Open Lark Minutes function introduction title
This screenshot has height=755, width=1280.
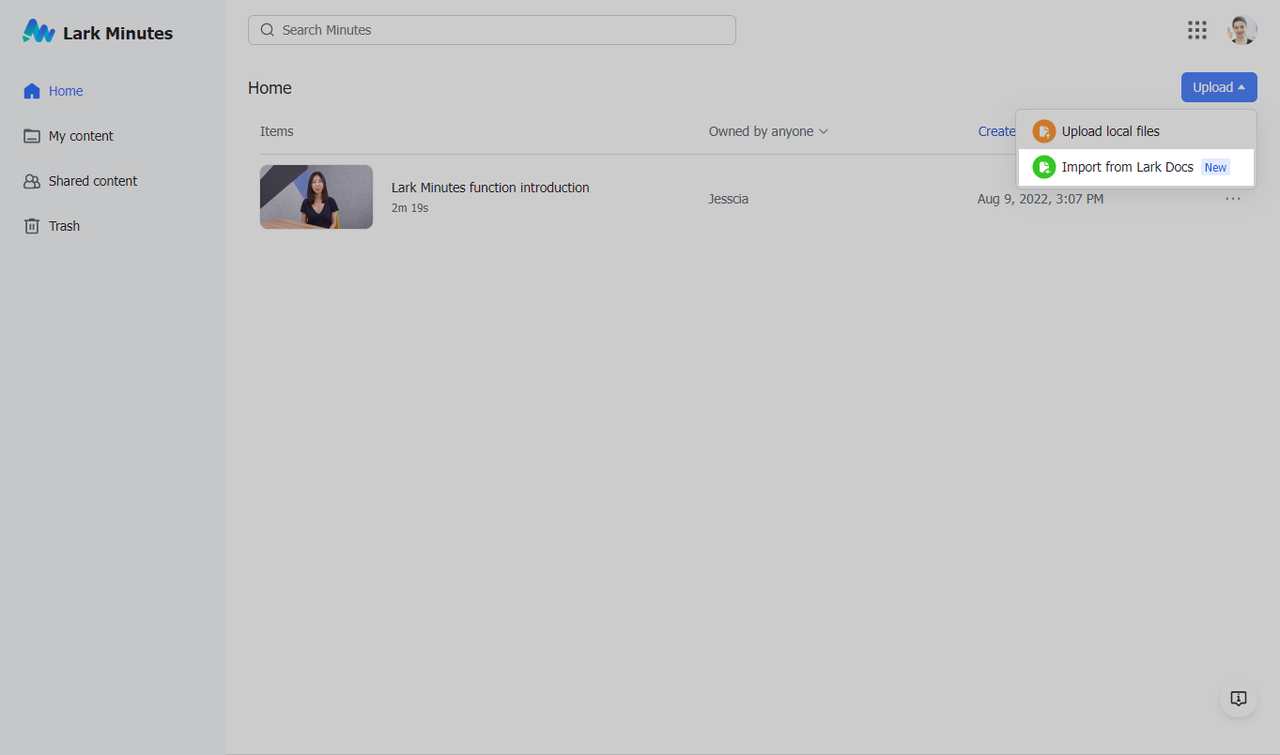pos(490,187)
